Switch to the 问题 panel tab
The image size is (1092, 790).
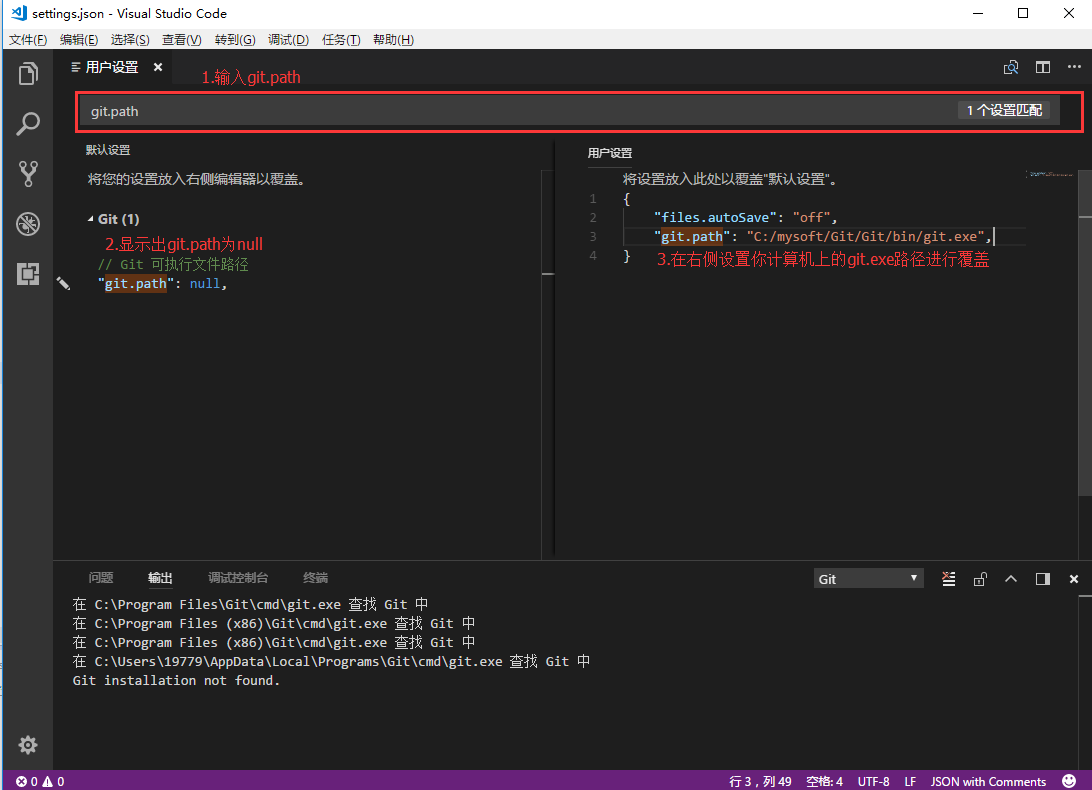(x=101, y=578)
